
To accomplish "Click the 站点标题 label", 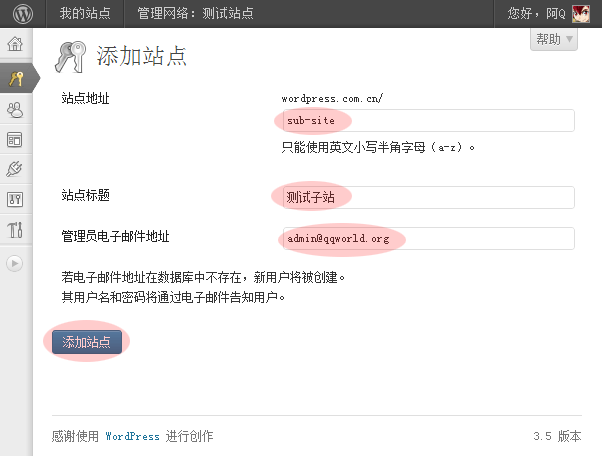I will [85, 195].
